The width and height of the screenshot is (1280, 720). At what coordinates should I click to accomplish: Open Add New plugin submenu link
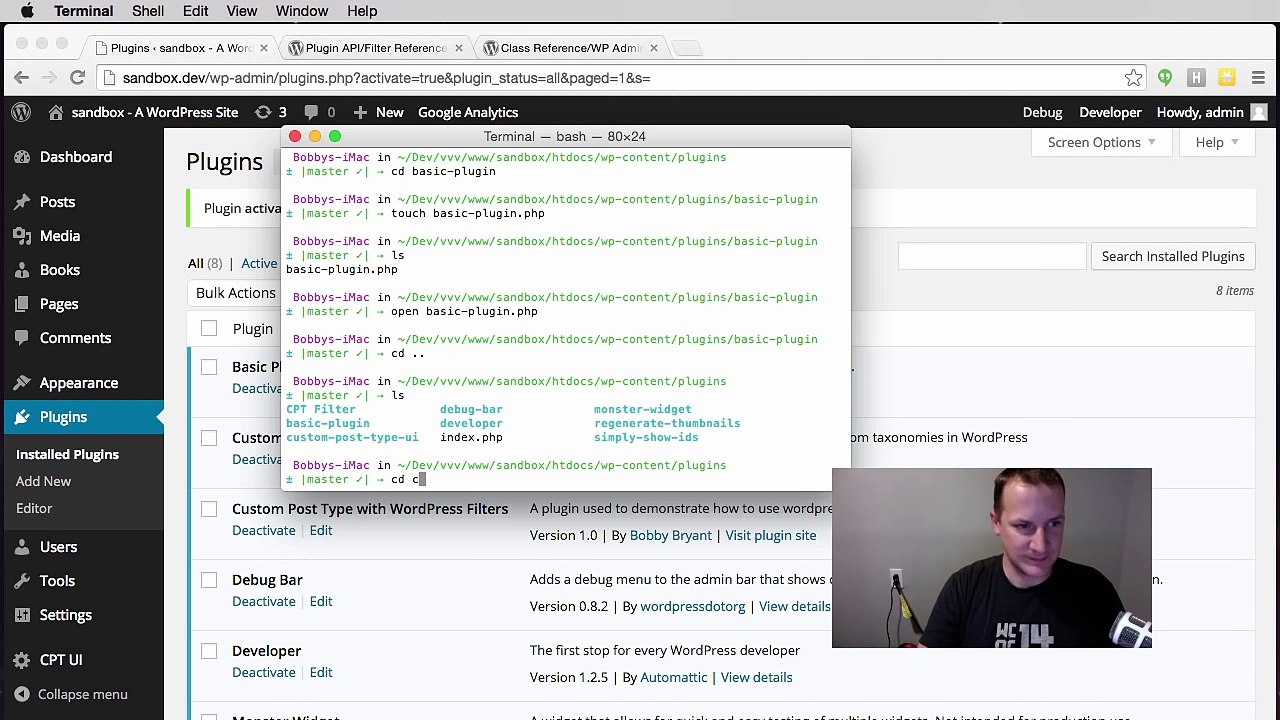(x=43, y=481)
